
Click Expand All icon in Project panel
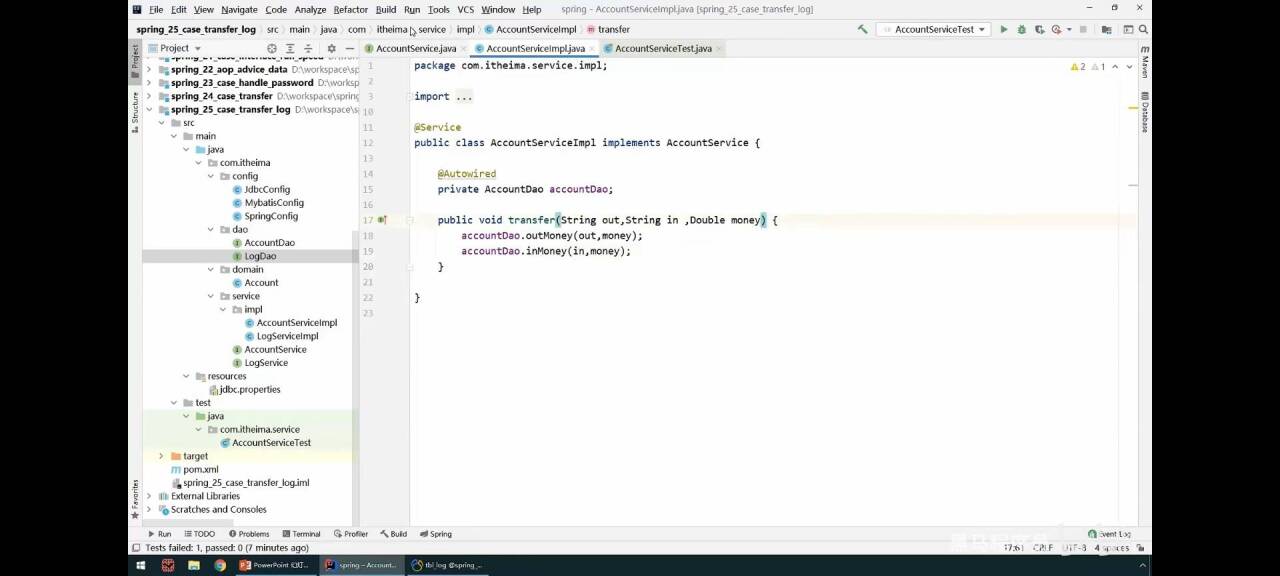pos(290,48)
